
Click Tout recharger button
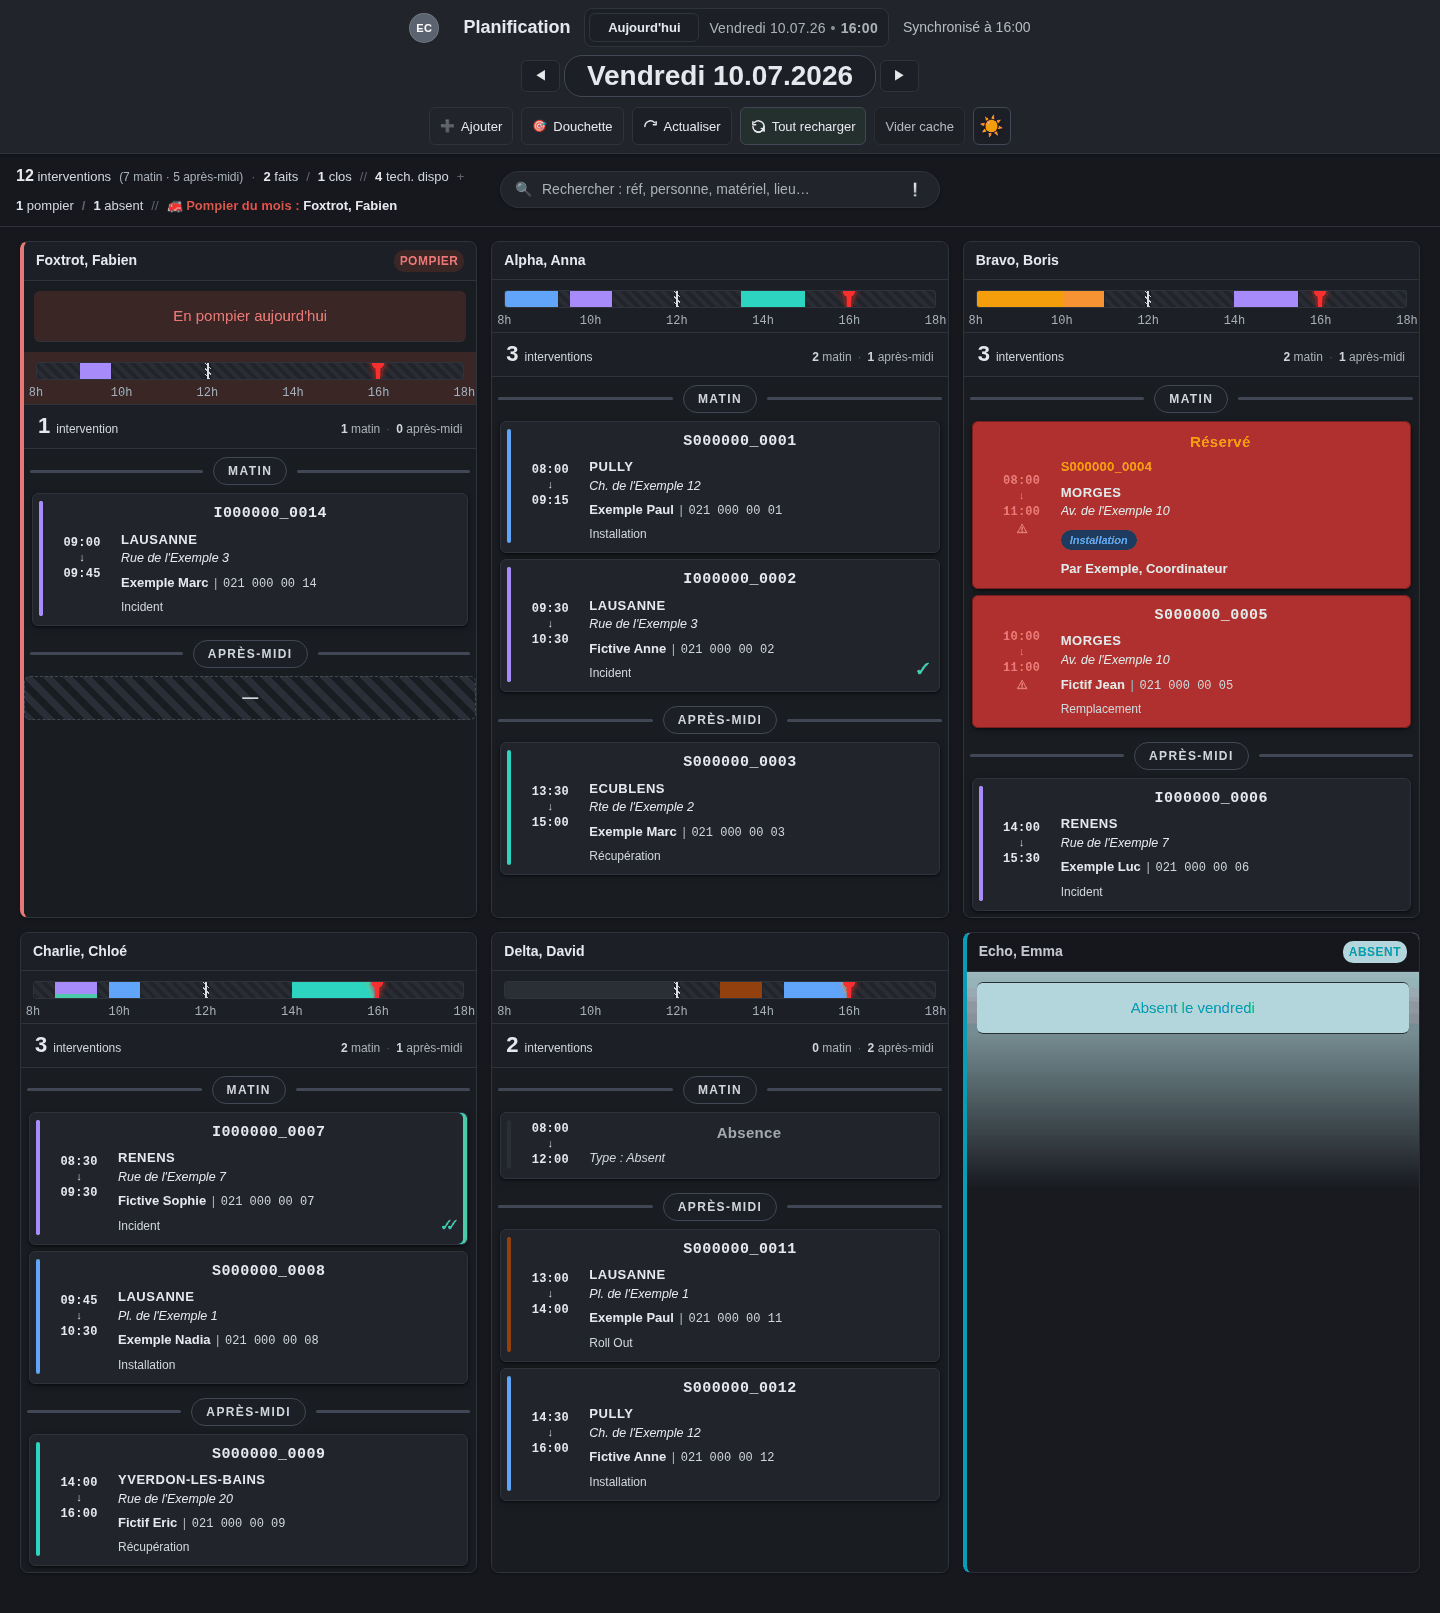[803, 126]
